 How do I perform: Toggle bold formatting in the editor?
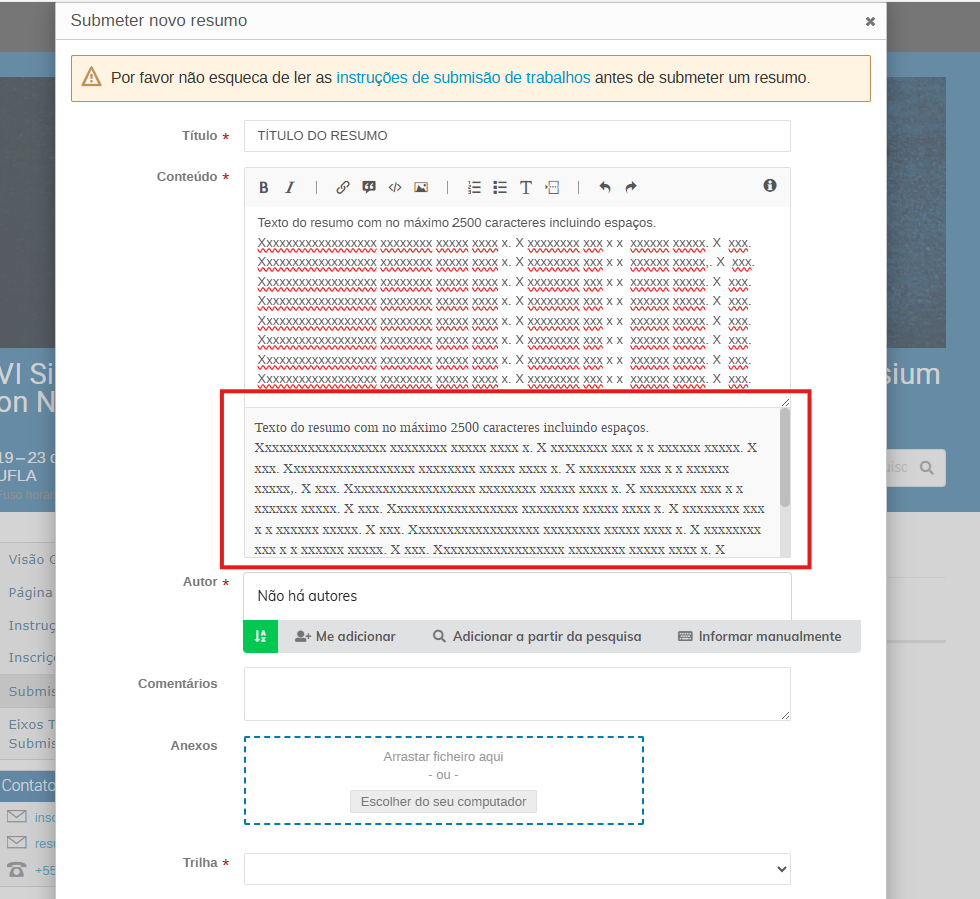point(264,187)
